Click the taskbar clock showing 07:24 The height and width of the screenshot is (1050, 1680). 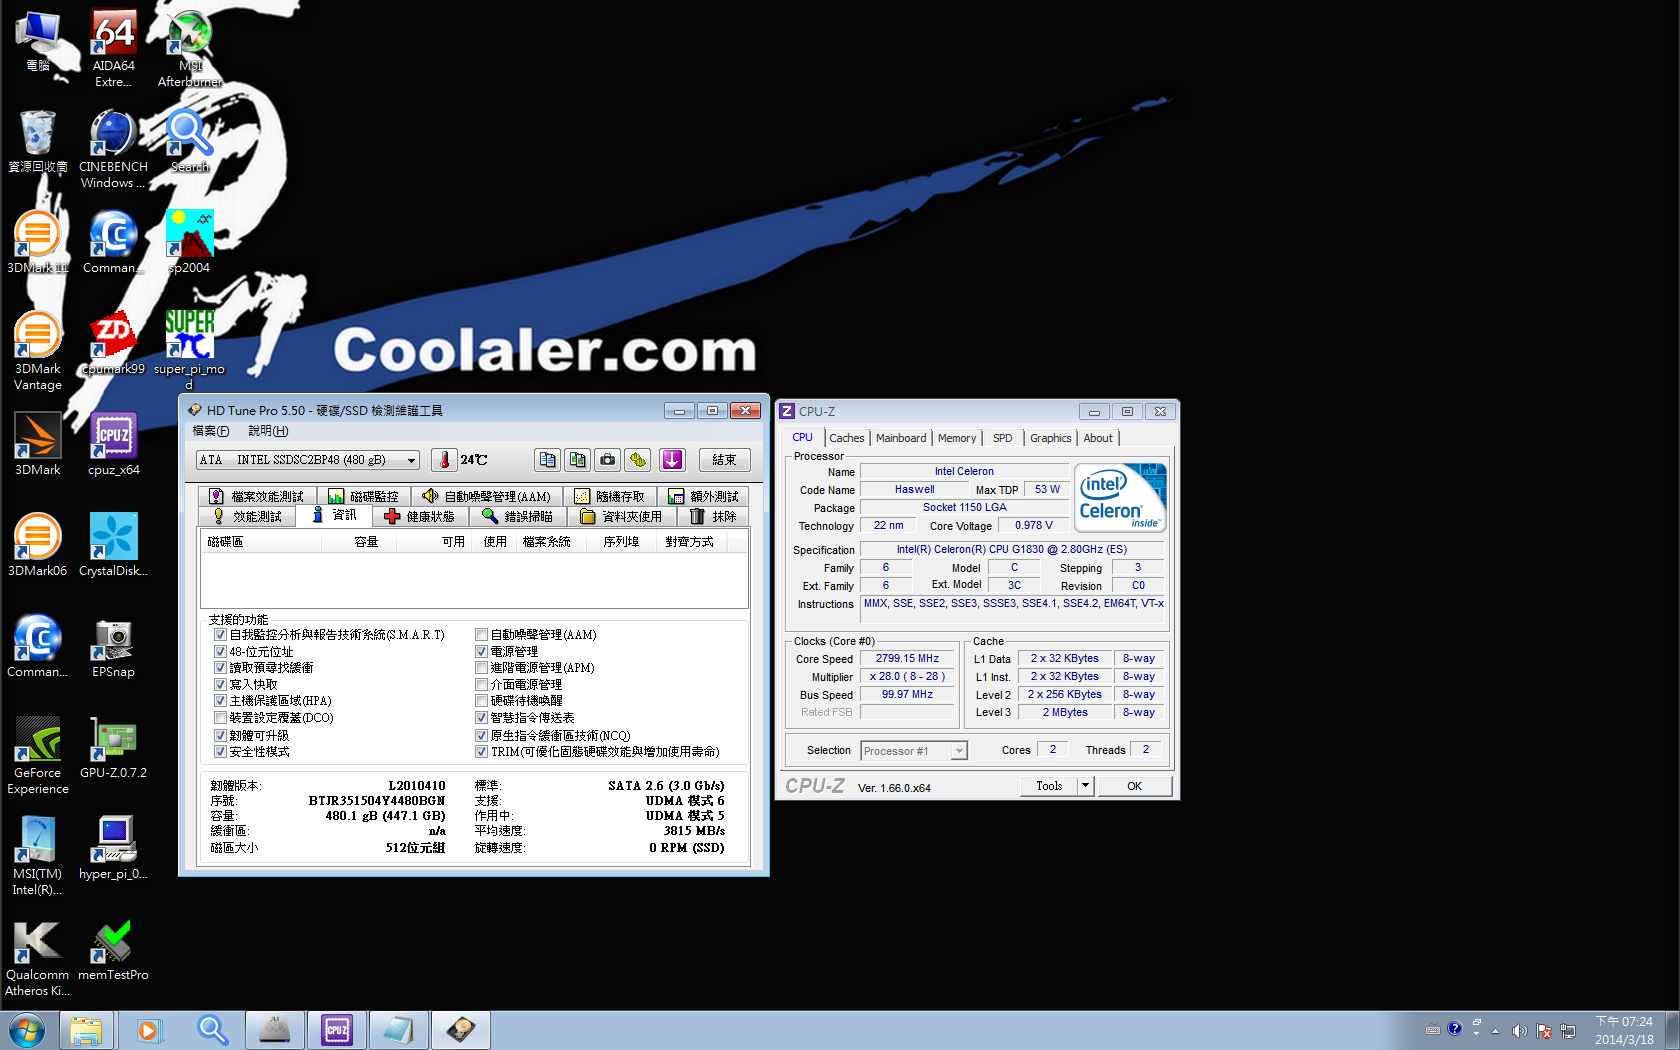[1624, 1031]
